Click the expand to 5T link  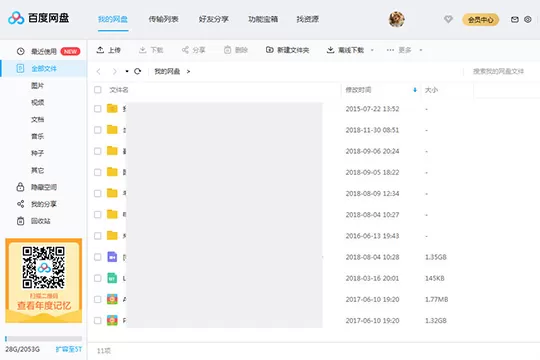point(69,349)
